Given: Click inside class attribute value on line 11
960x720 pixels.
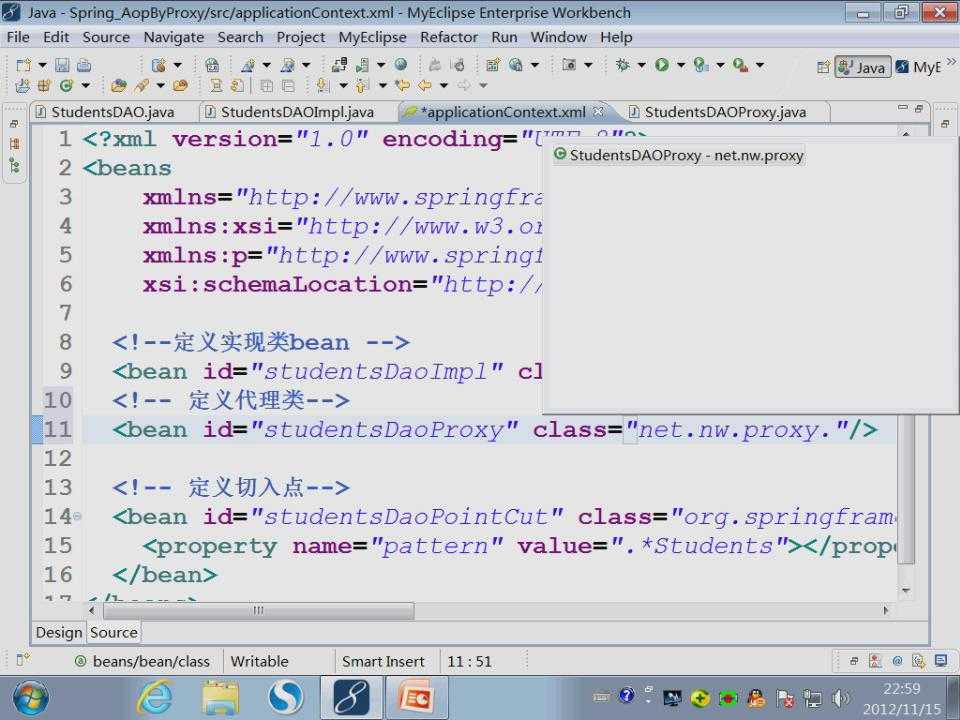Looking at the screenshot, I should [737, 430].
